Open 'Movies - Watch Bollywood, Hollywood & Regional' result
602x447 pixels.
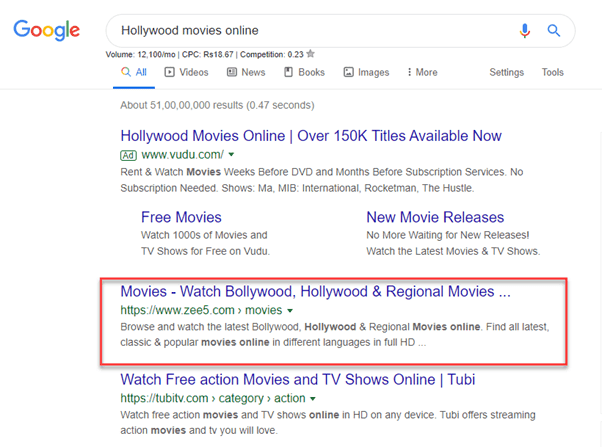tap(316, 291)
